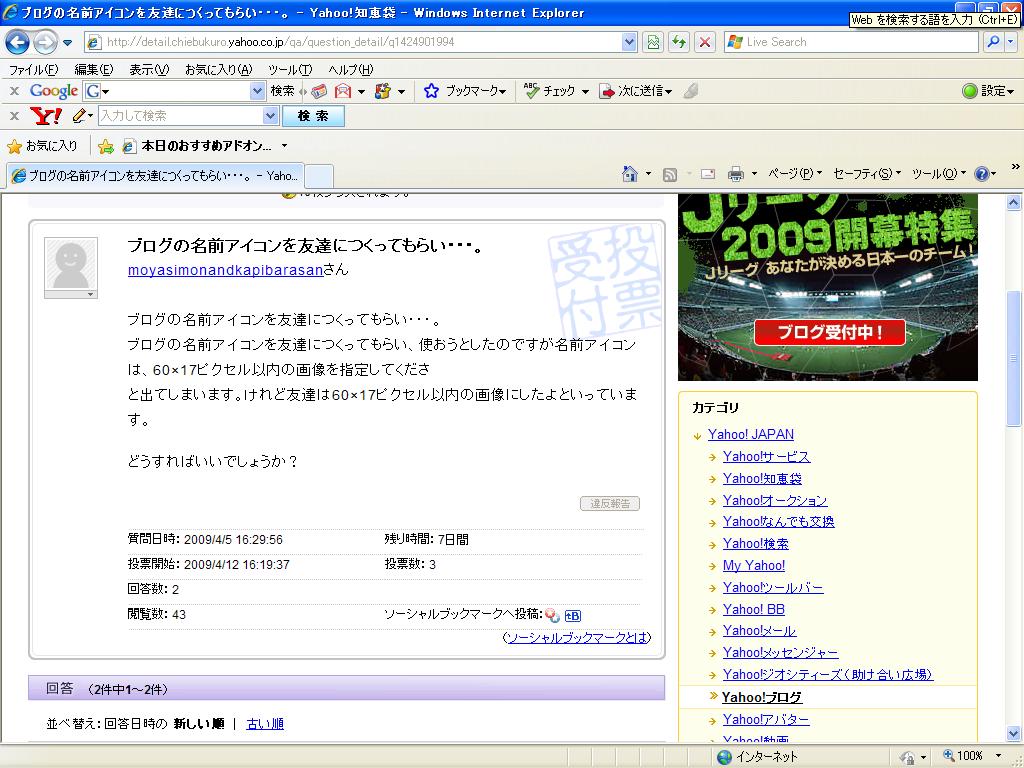Click the empty new tab button
The width and height of the screenshot is (1024, 768).
coord(319,176)
